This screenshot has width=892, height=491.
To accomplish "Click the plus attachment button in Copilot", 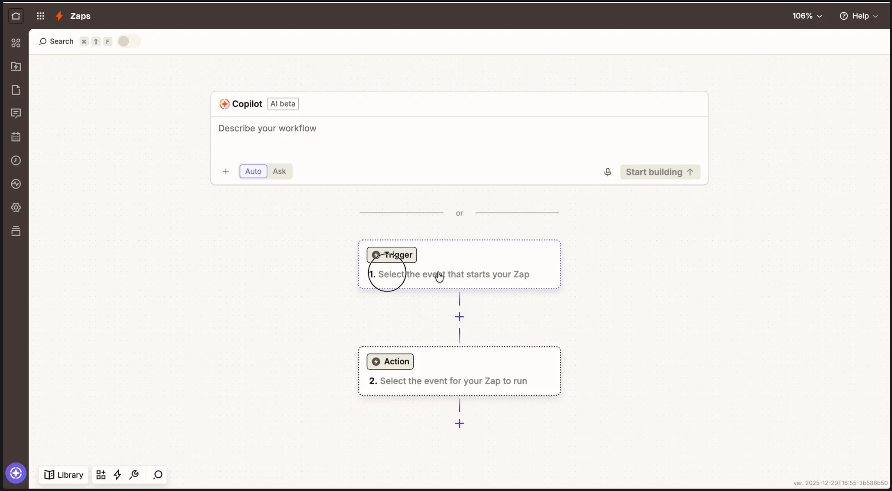I will click(x=226, y=172).
